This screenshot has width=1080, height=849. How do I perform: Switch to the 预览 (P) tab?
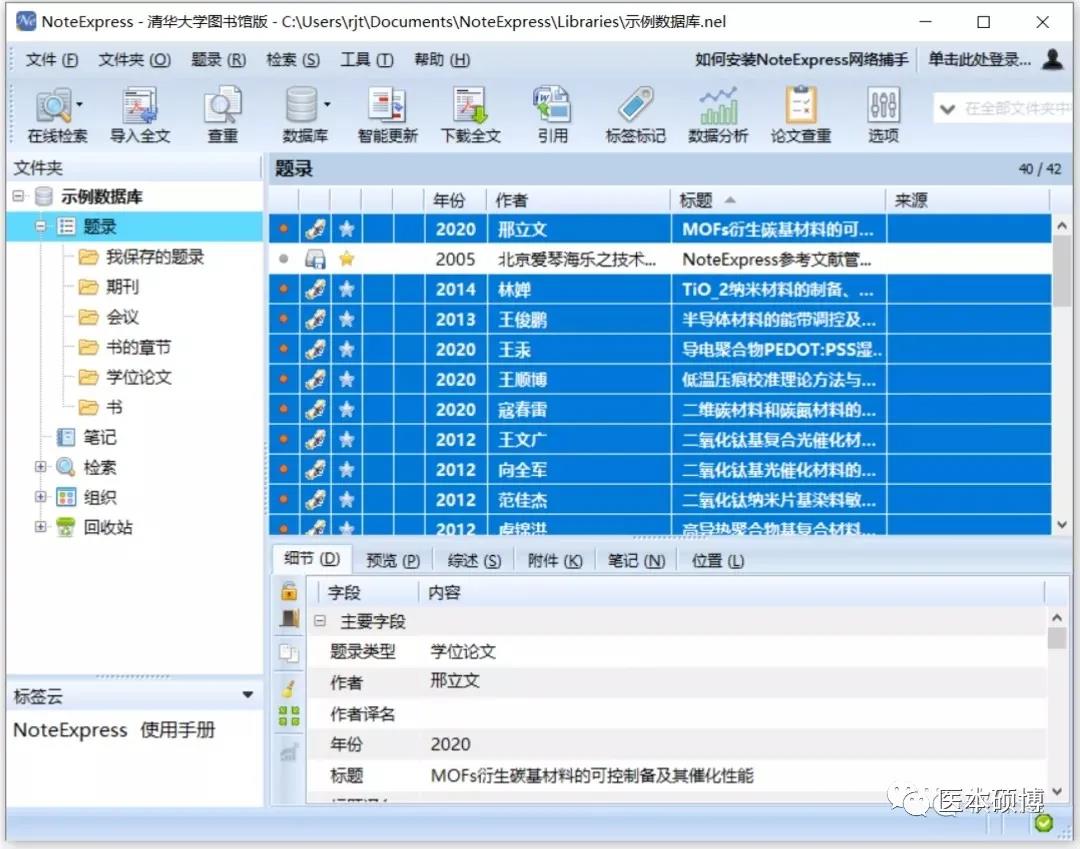pyautogui.click(x=393, y=560)
